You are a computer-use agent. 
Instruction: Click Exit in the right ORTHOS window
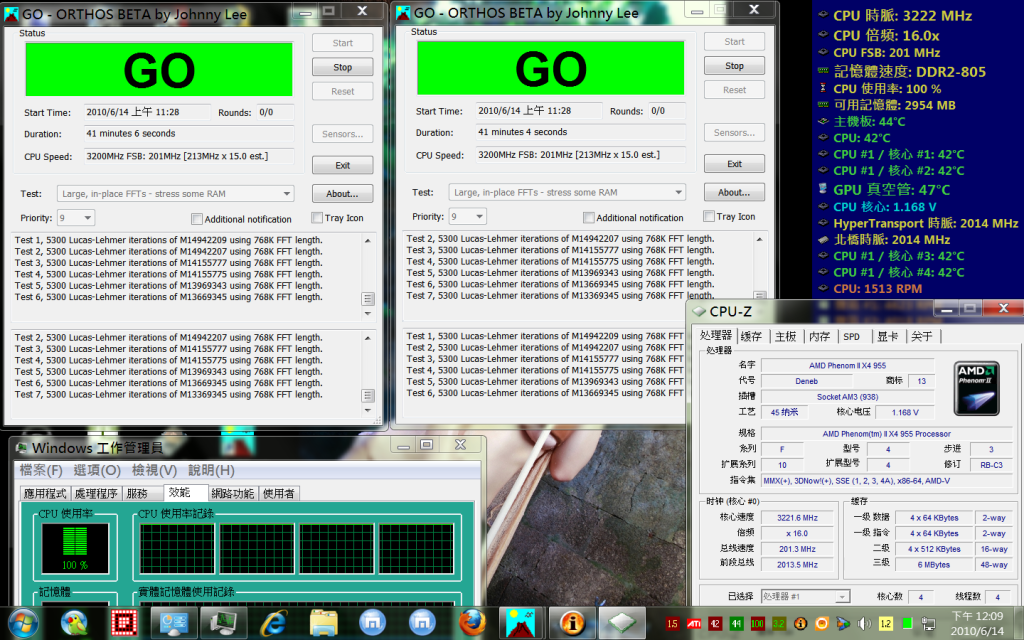coord(735,164)
